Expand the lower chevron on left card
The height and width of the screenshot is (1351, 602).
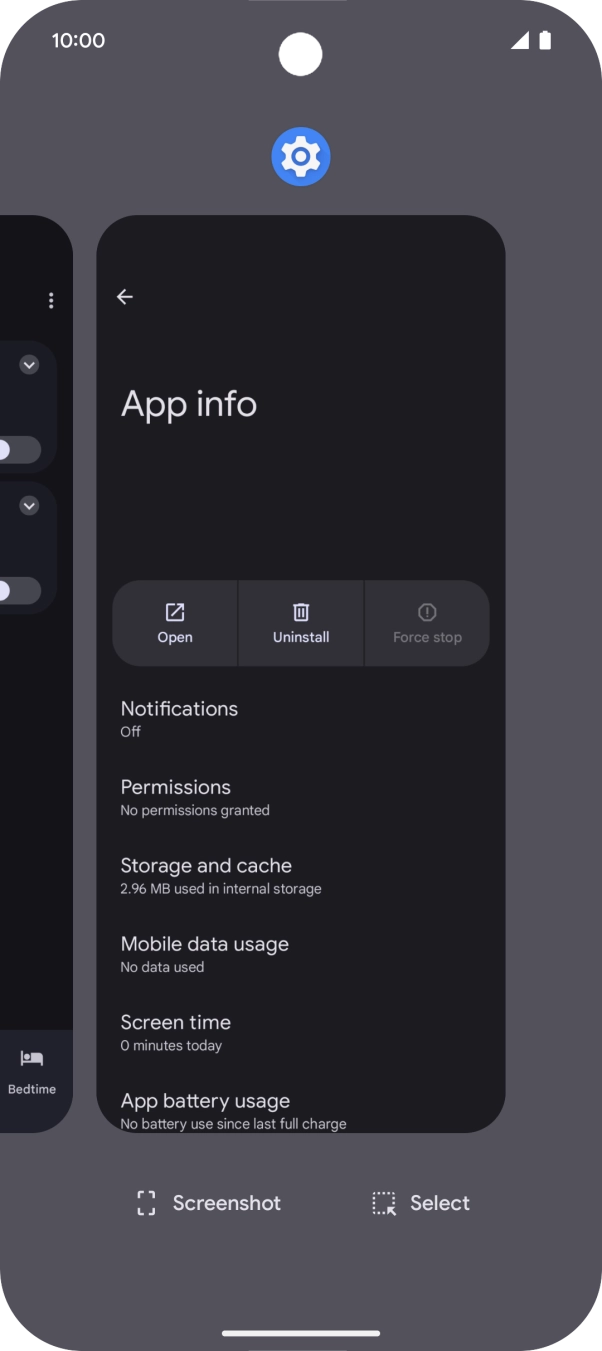29,506
